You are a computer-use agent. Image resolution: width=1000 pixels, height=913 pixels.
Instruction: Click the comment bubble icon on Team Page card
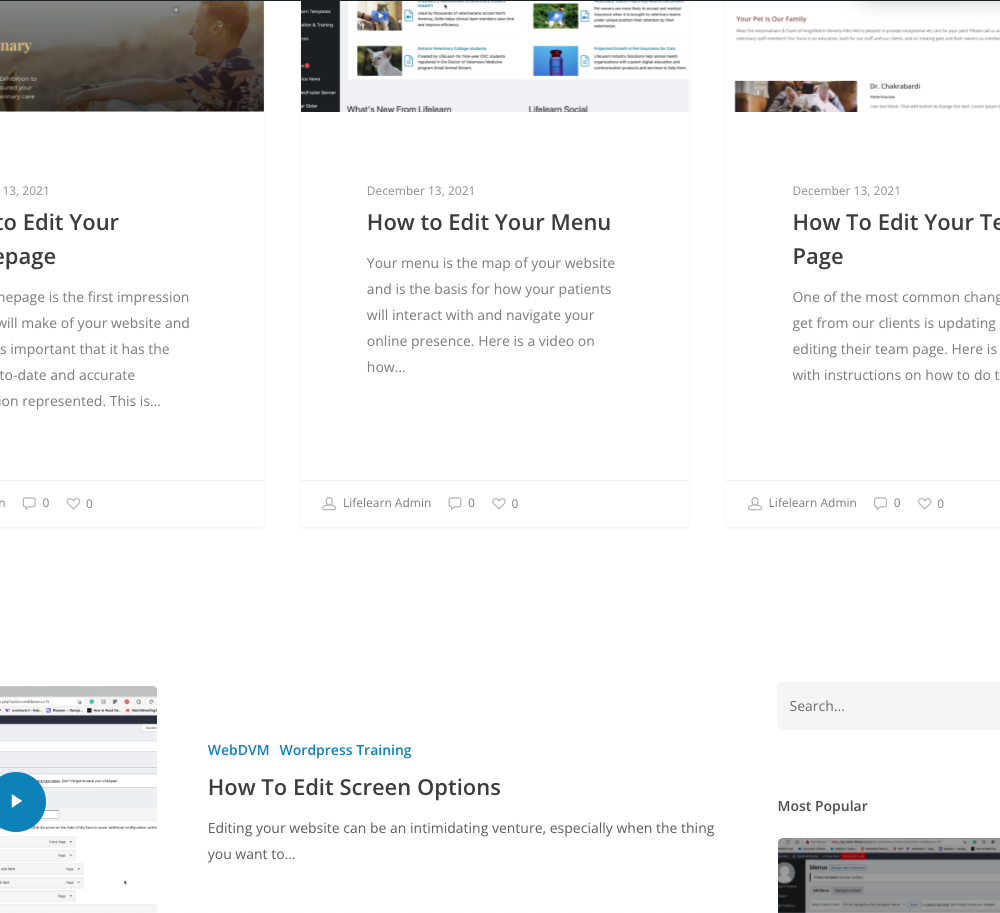click(880, 503)
